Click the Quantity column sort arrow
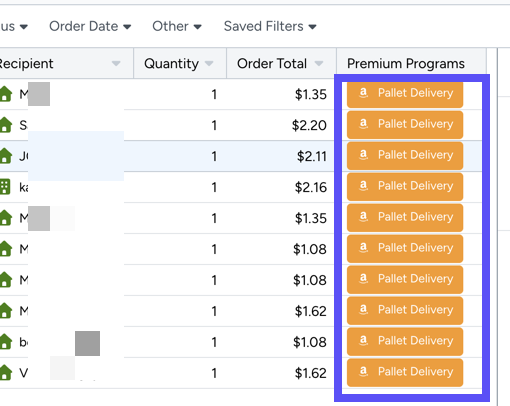Screen dimensions: 510x406 [209, 63]
